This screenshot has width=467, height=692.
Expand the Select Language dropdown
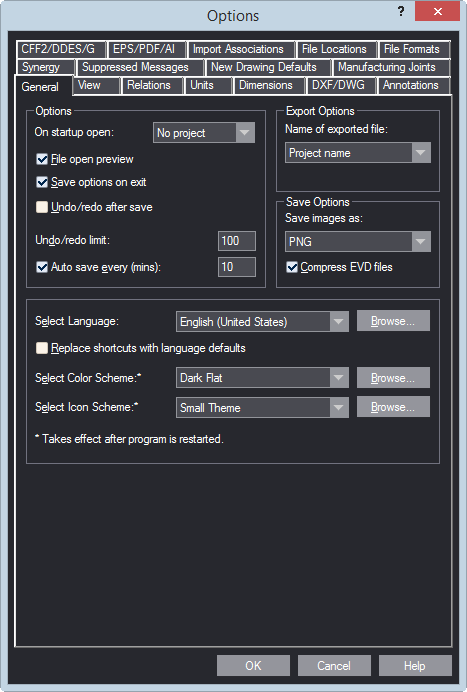(262, 322)
